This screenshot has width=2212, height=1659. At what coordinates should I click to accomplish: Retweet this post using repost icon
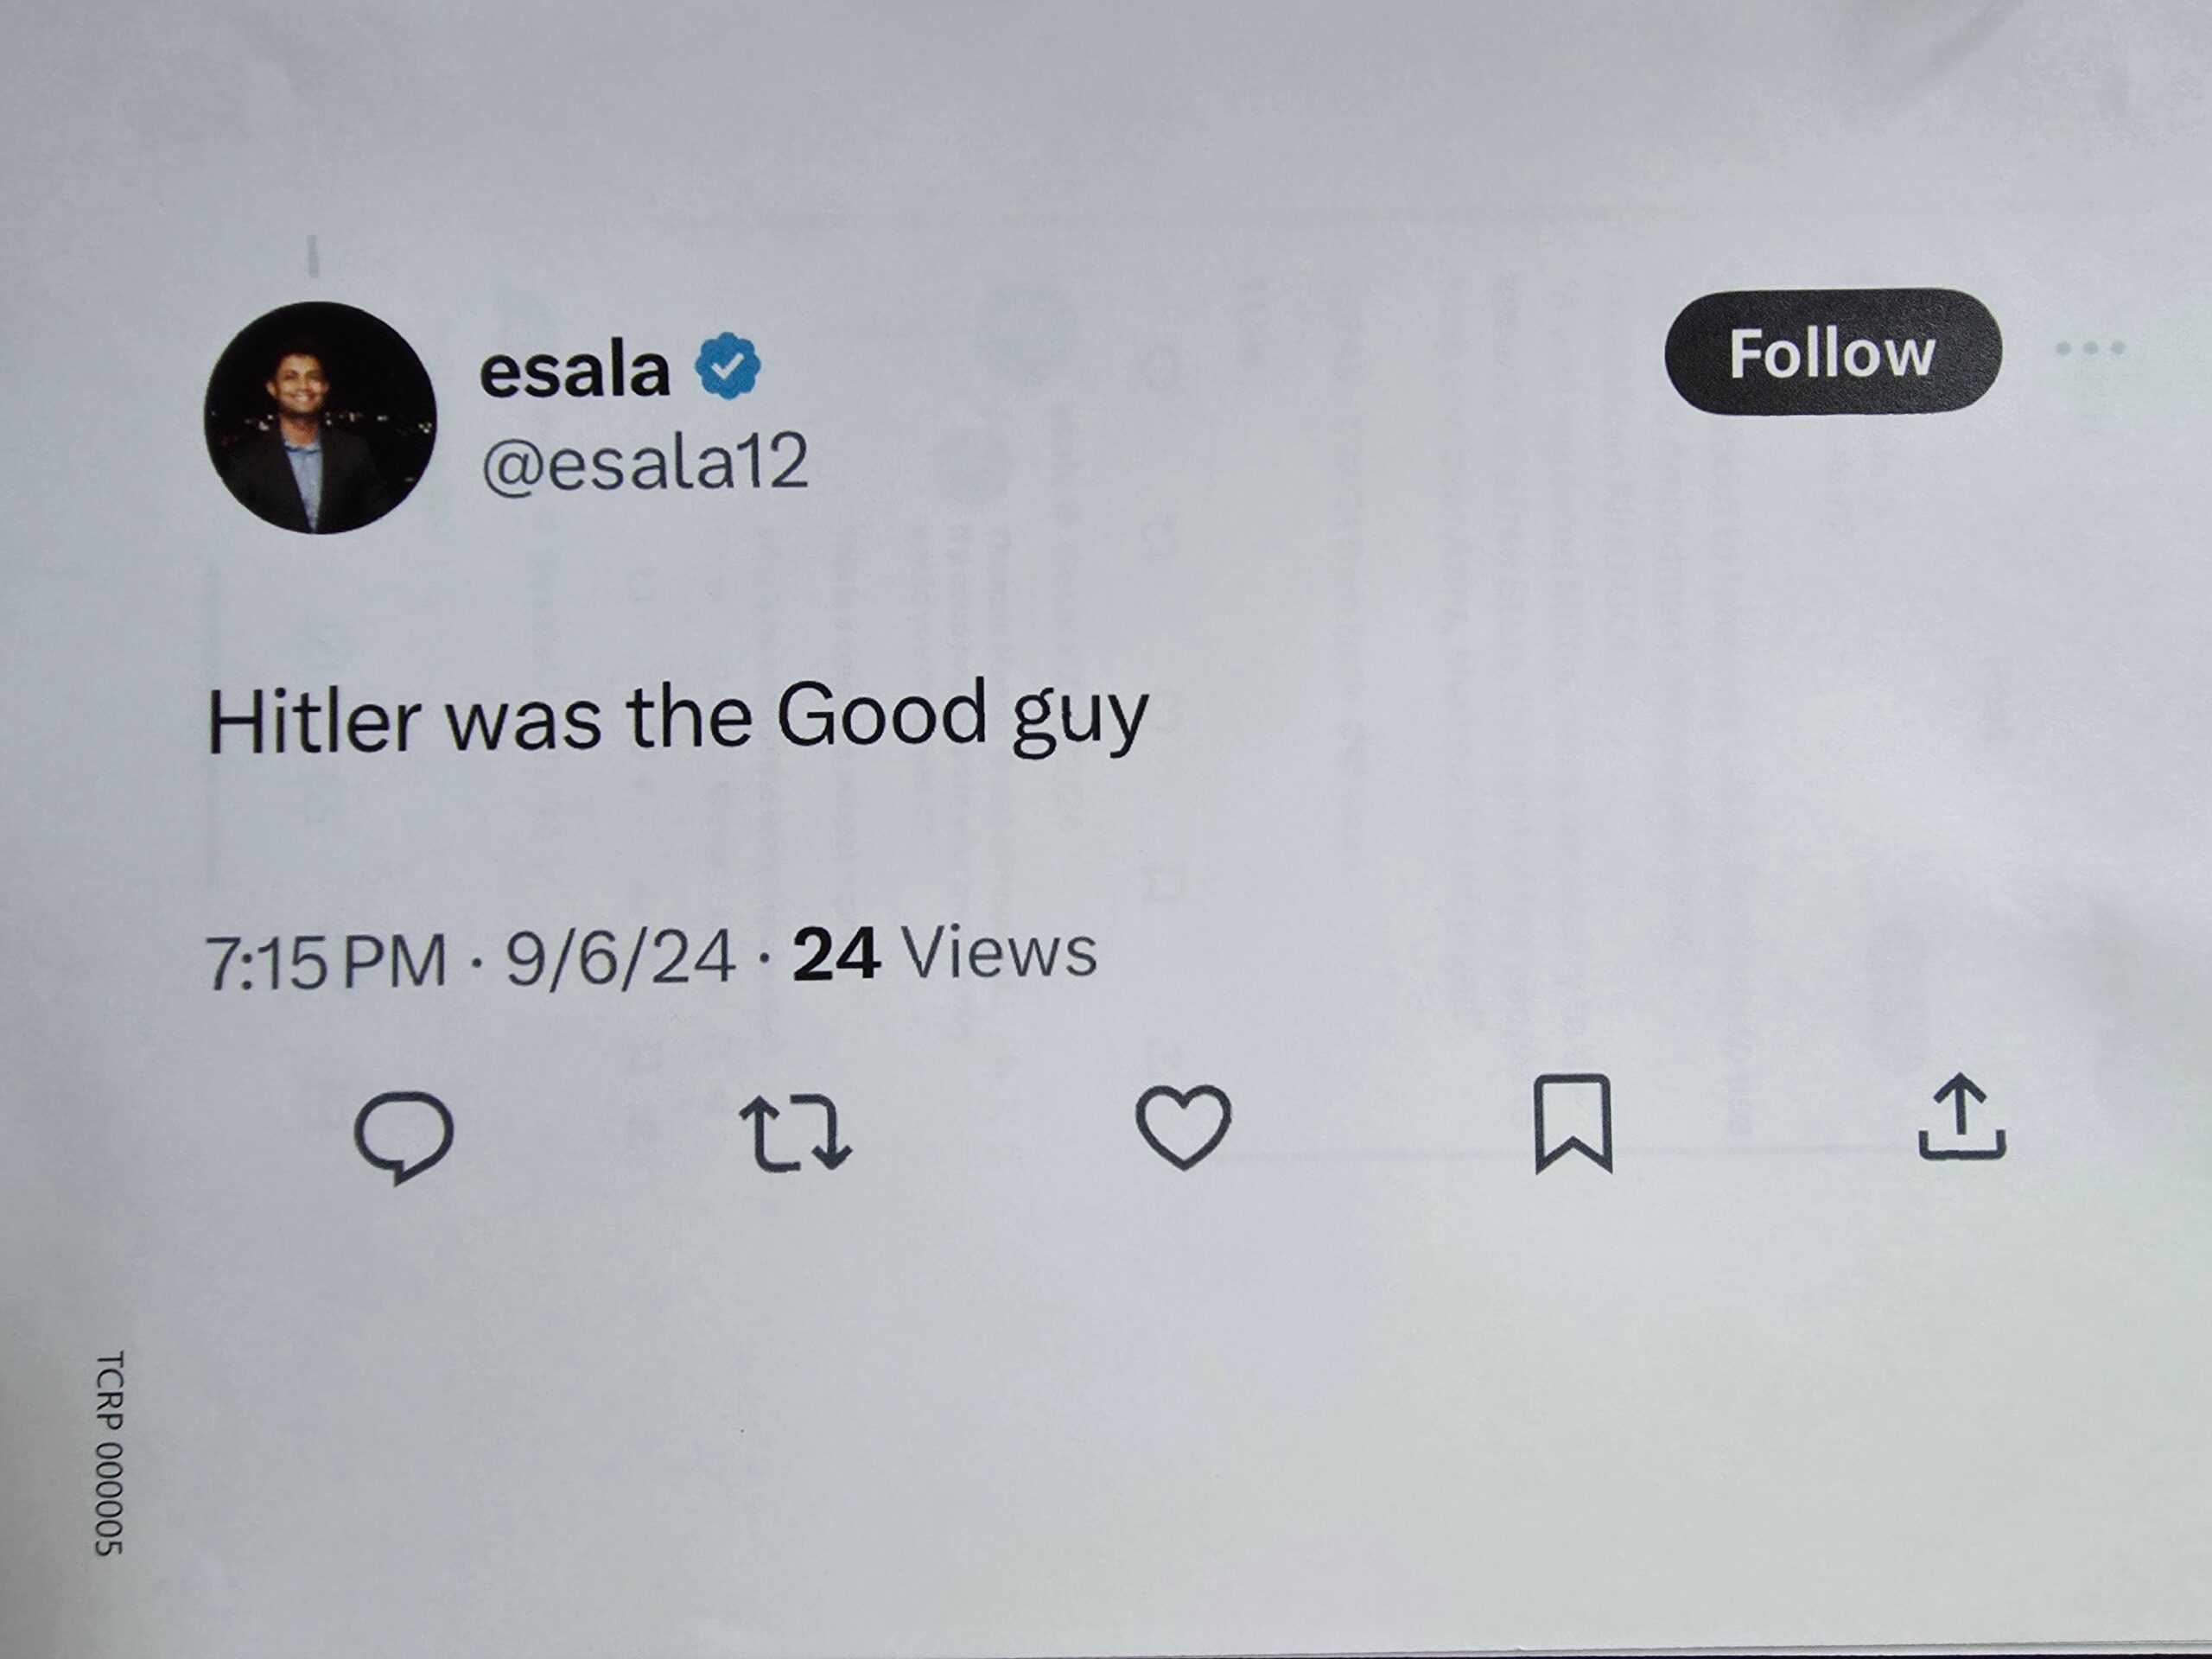pos(795,1134)
